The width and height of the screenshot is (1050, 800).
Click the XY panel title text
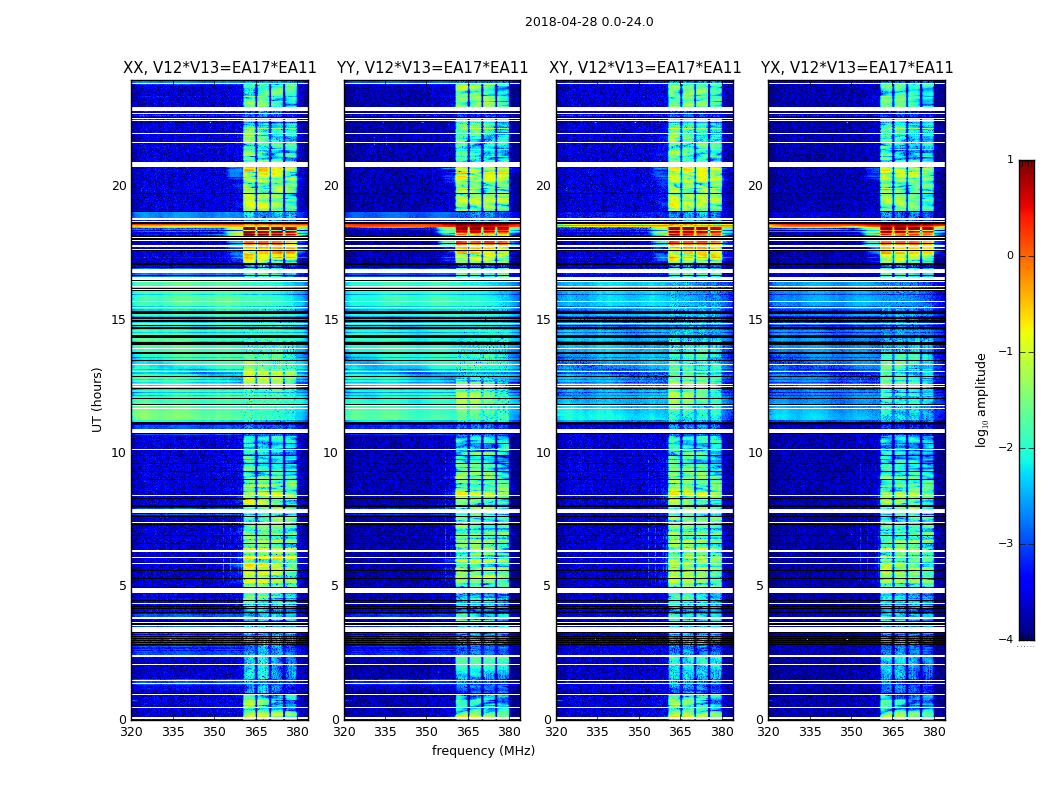tap(645, 68)
